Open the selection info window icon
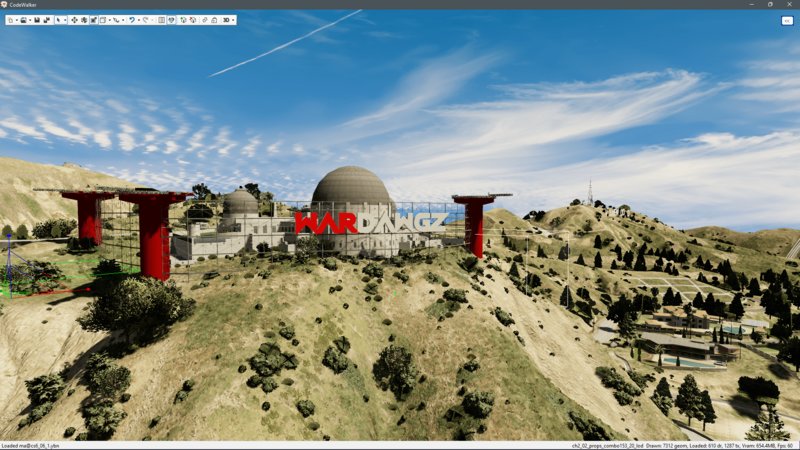Viewport: 800px width, 450px height. pos(162,20)
